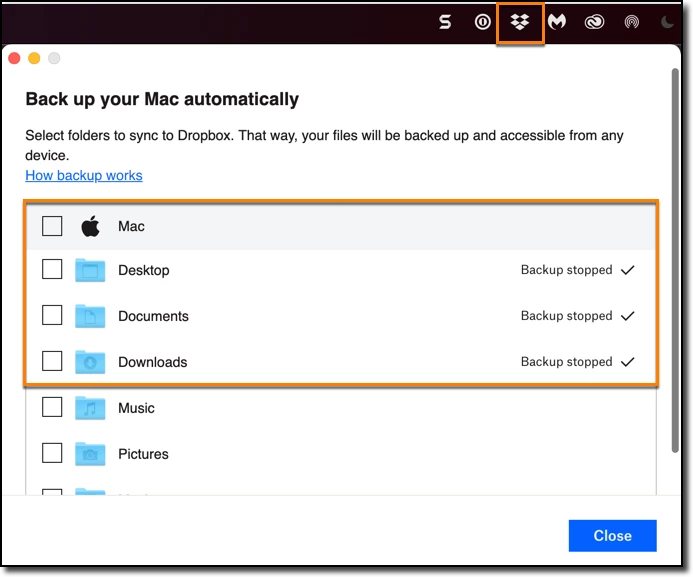This screenshot has height=577, width=693.
Task: Click the Pictures folder icon
Action: tap(90, 454)
